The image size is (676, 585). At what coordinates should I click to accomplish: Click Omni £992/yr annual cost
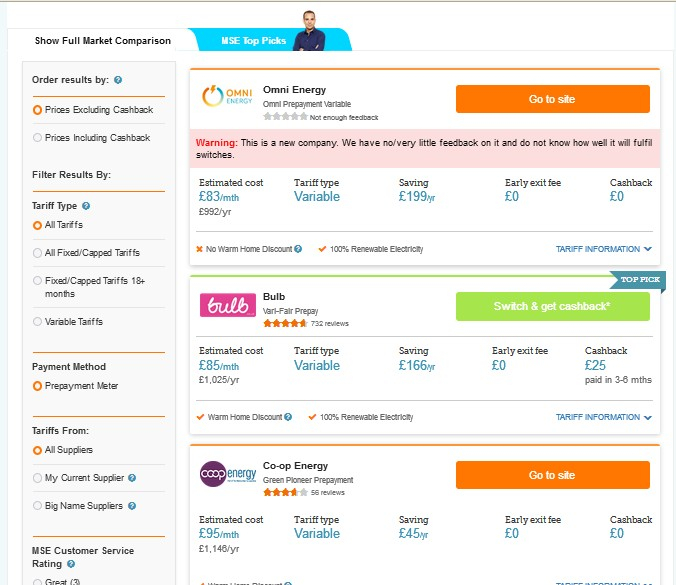click(x=215, y=212)
